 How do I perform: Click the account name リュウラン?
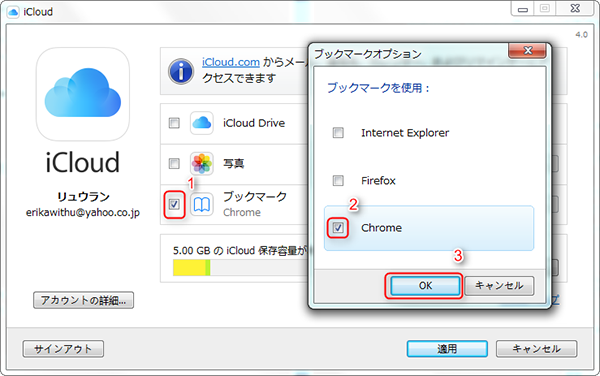[x=83, y=197]
